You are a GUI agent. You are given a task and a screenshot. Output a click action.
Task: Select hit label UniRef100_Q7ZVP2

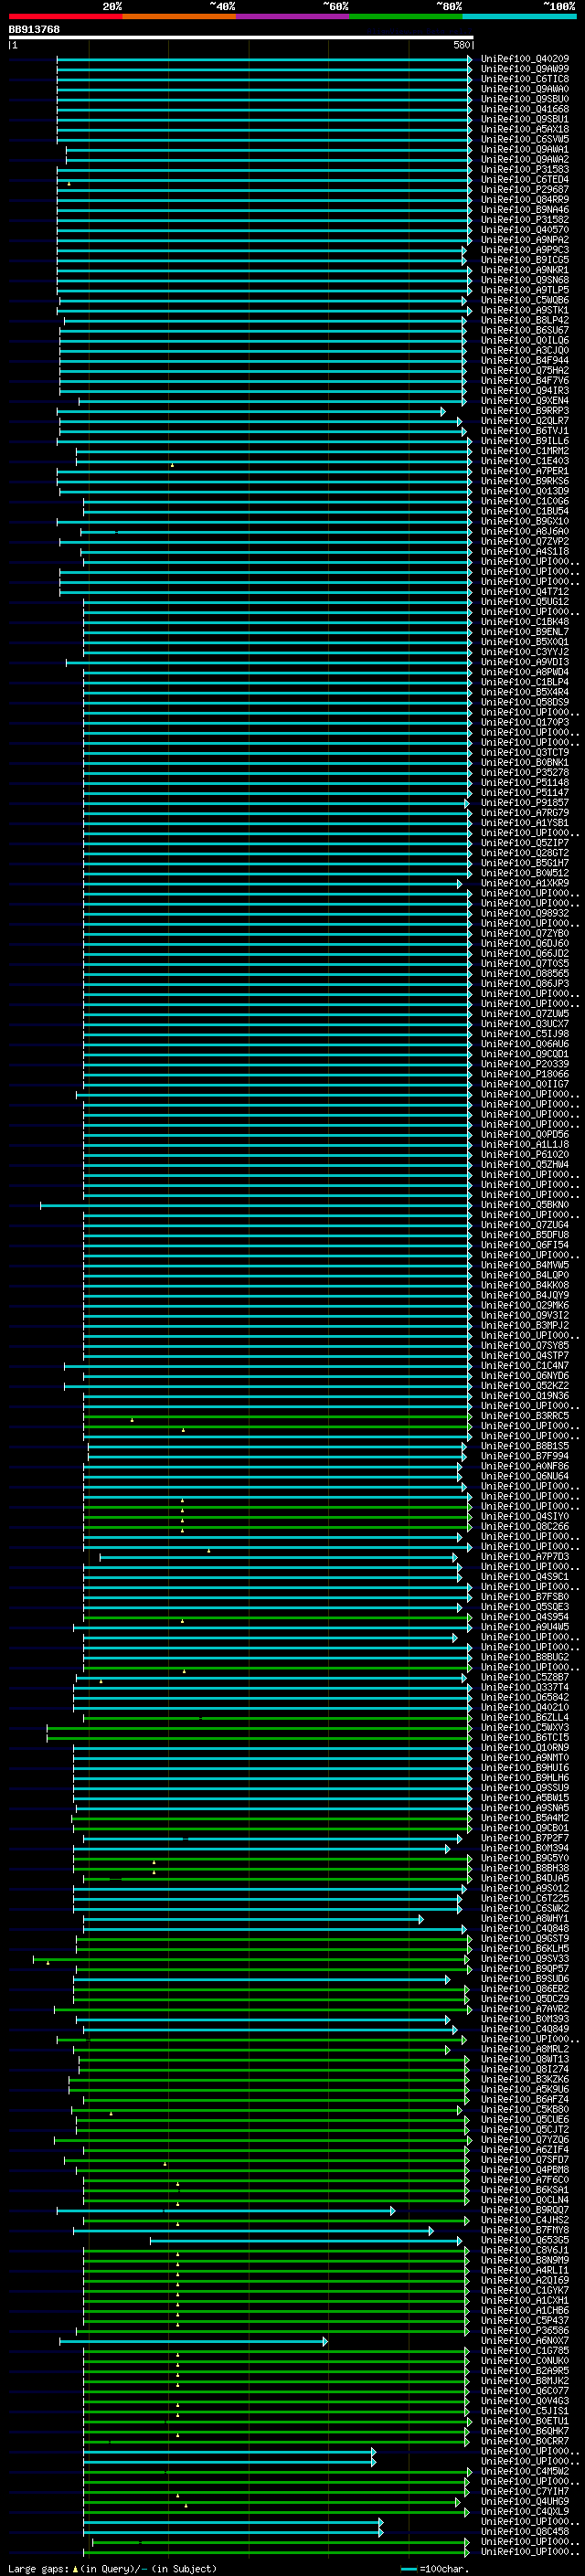pos(525,542)
